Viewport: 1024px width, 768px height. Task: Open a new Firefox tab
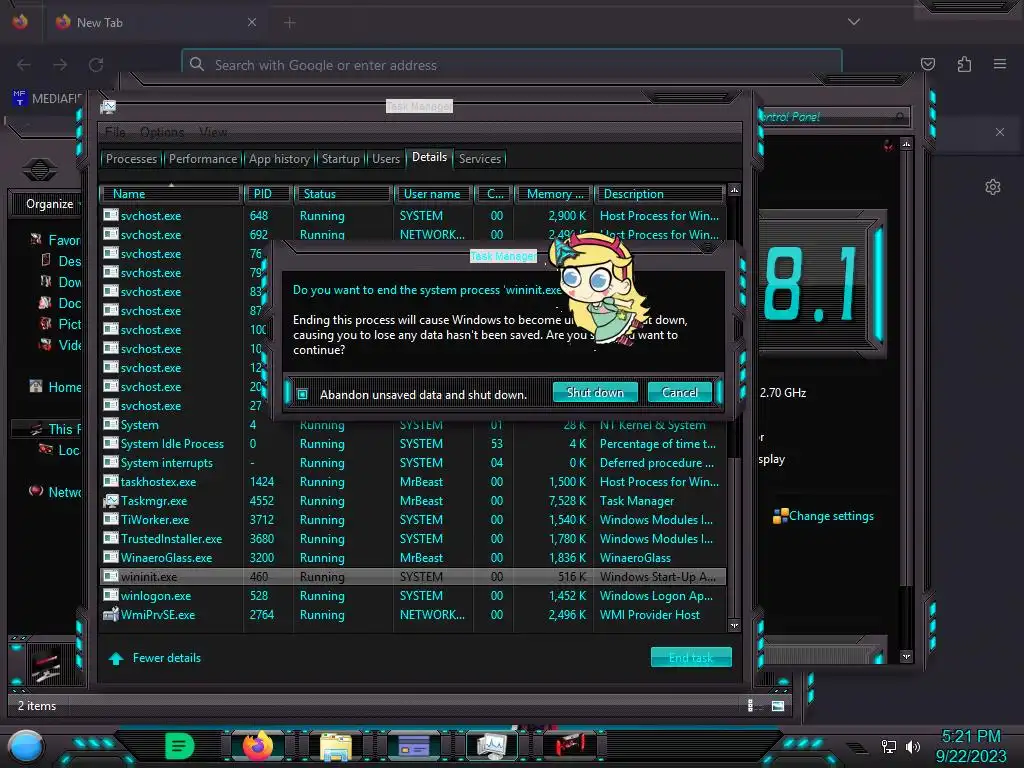(x=290, y=23)
